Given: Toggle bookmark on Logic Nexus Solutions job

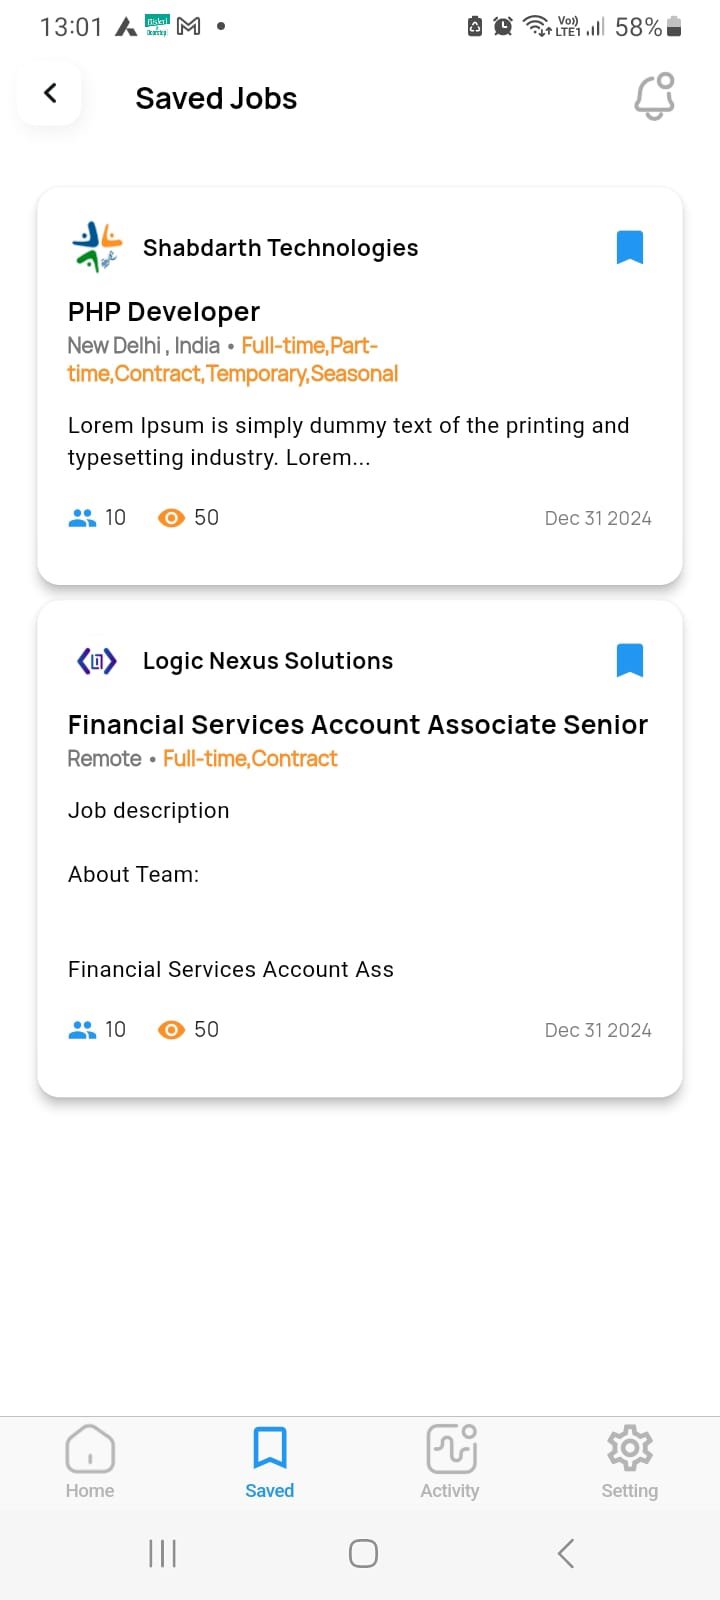Looking at the screenshot, I should [x=629, y=660].
